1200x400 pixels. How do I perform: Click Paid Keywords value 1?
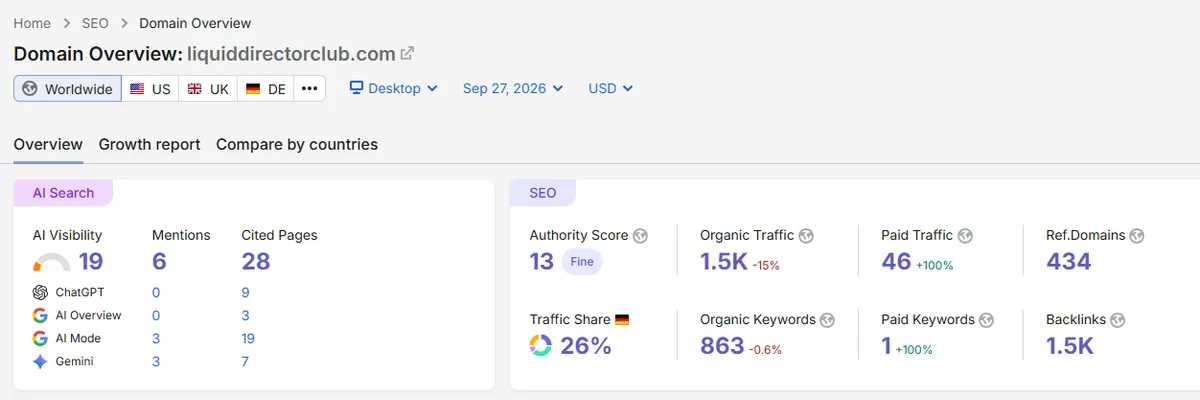pyautogui.click(x=886, y=346)
